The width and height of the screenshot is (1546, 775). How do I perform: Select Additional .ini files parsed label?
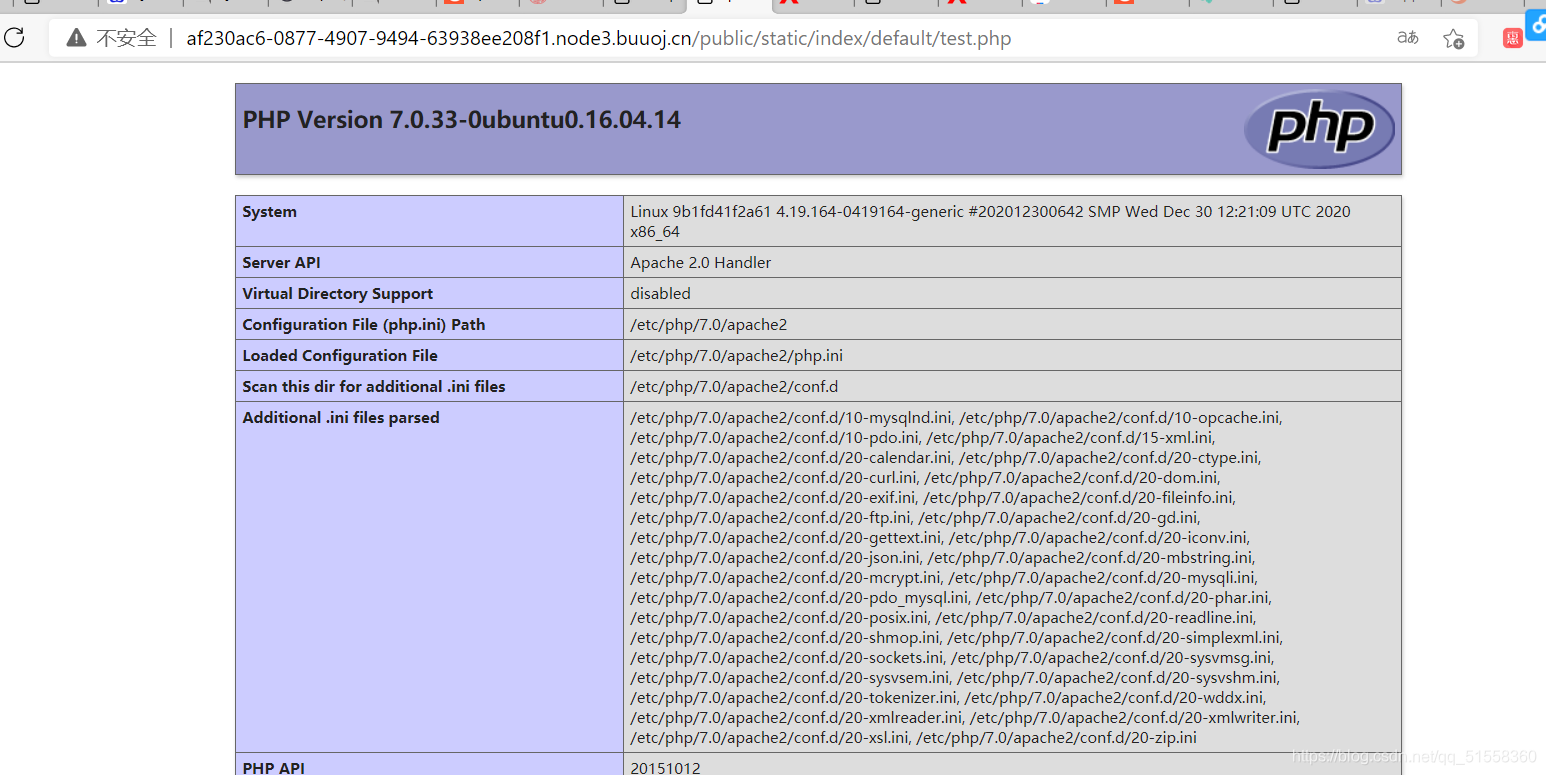[x=340, y=418]
